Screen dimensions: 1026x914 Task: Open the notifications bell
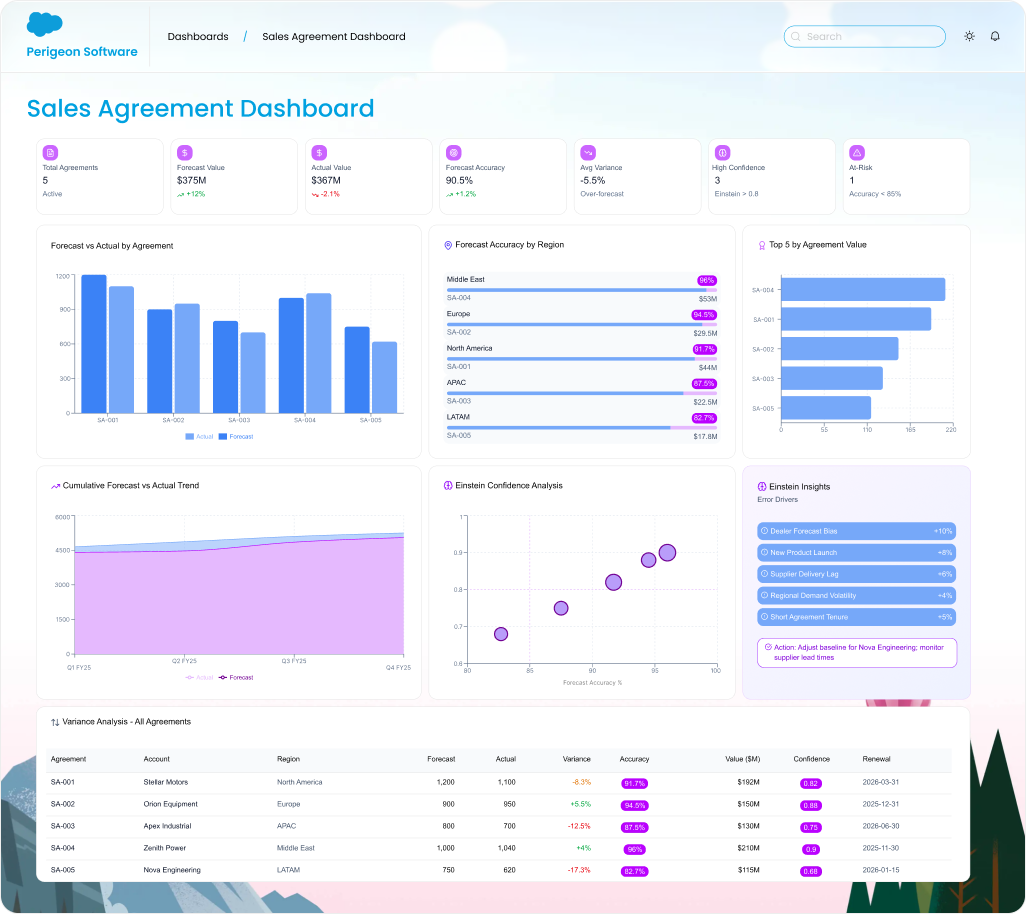[x=995, y=36]
